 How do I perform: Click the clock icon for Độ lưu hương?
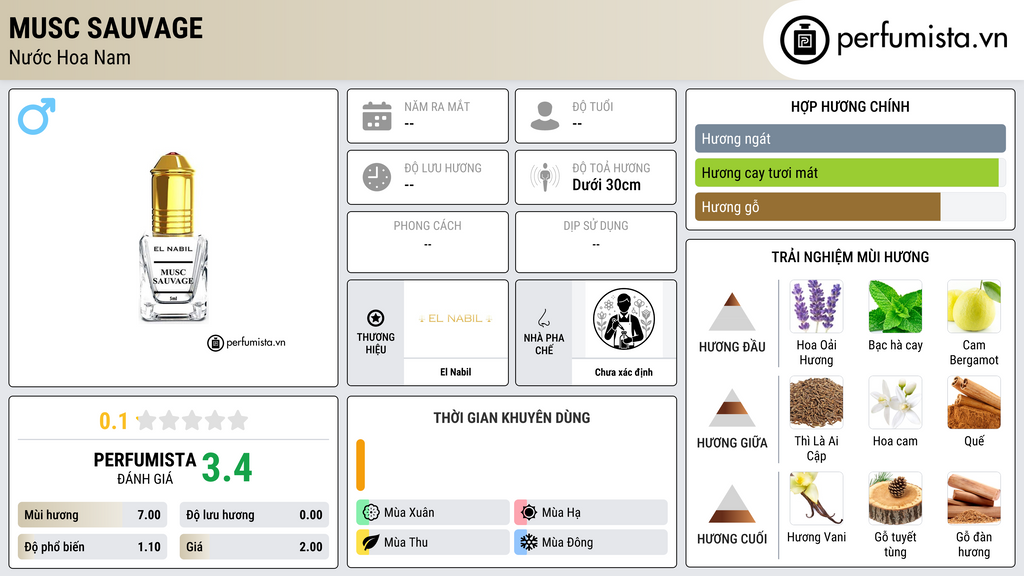(x=377, y=177)
